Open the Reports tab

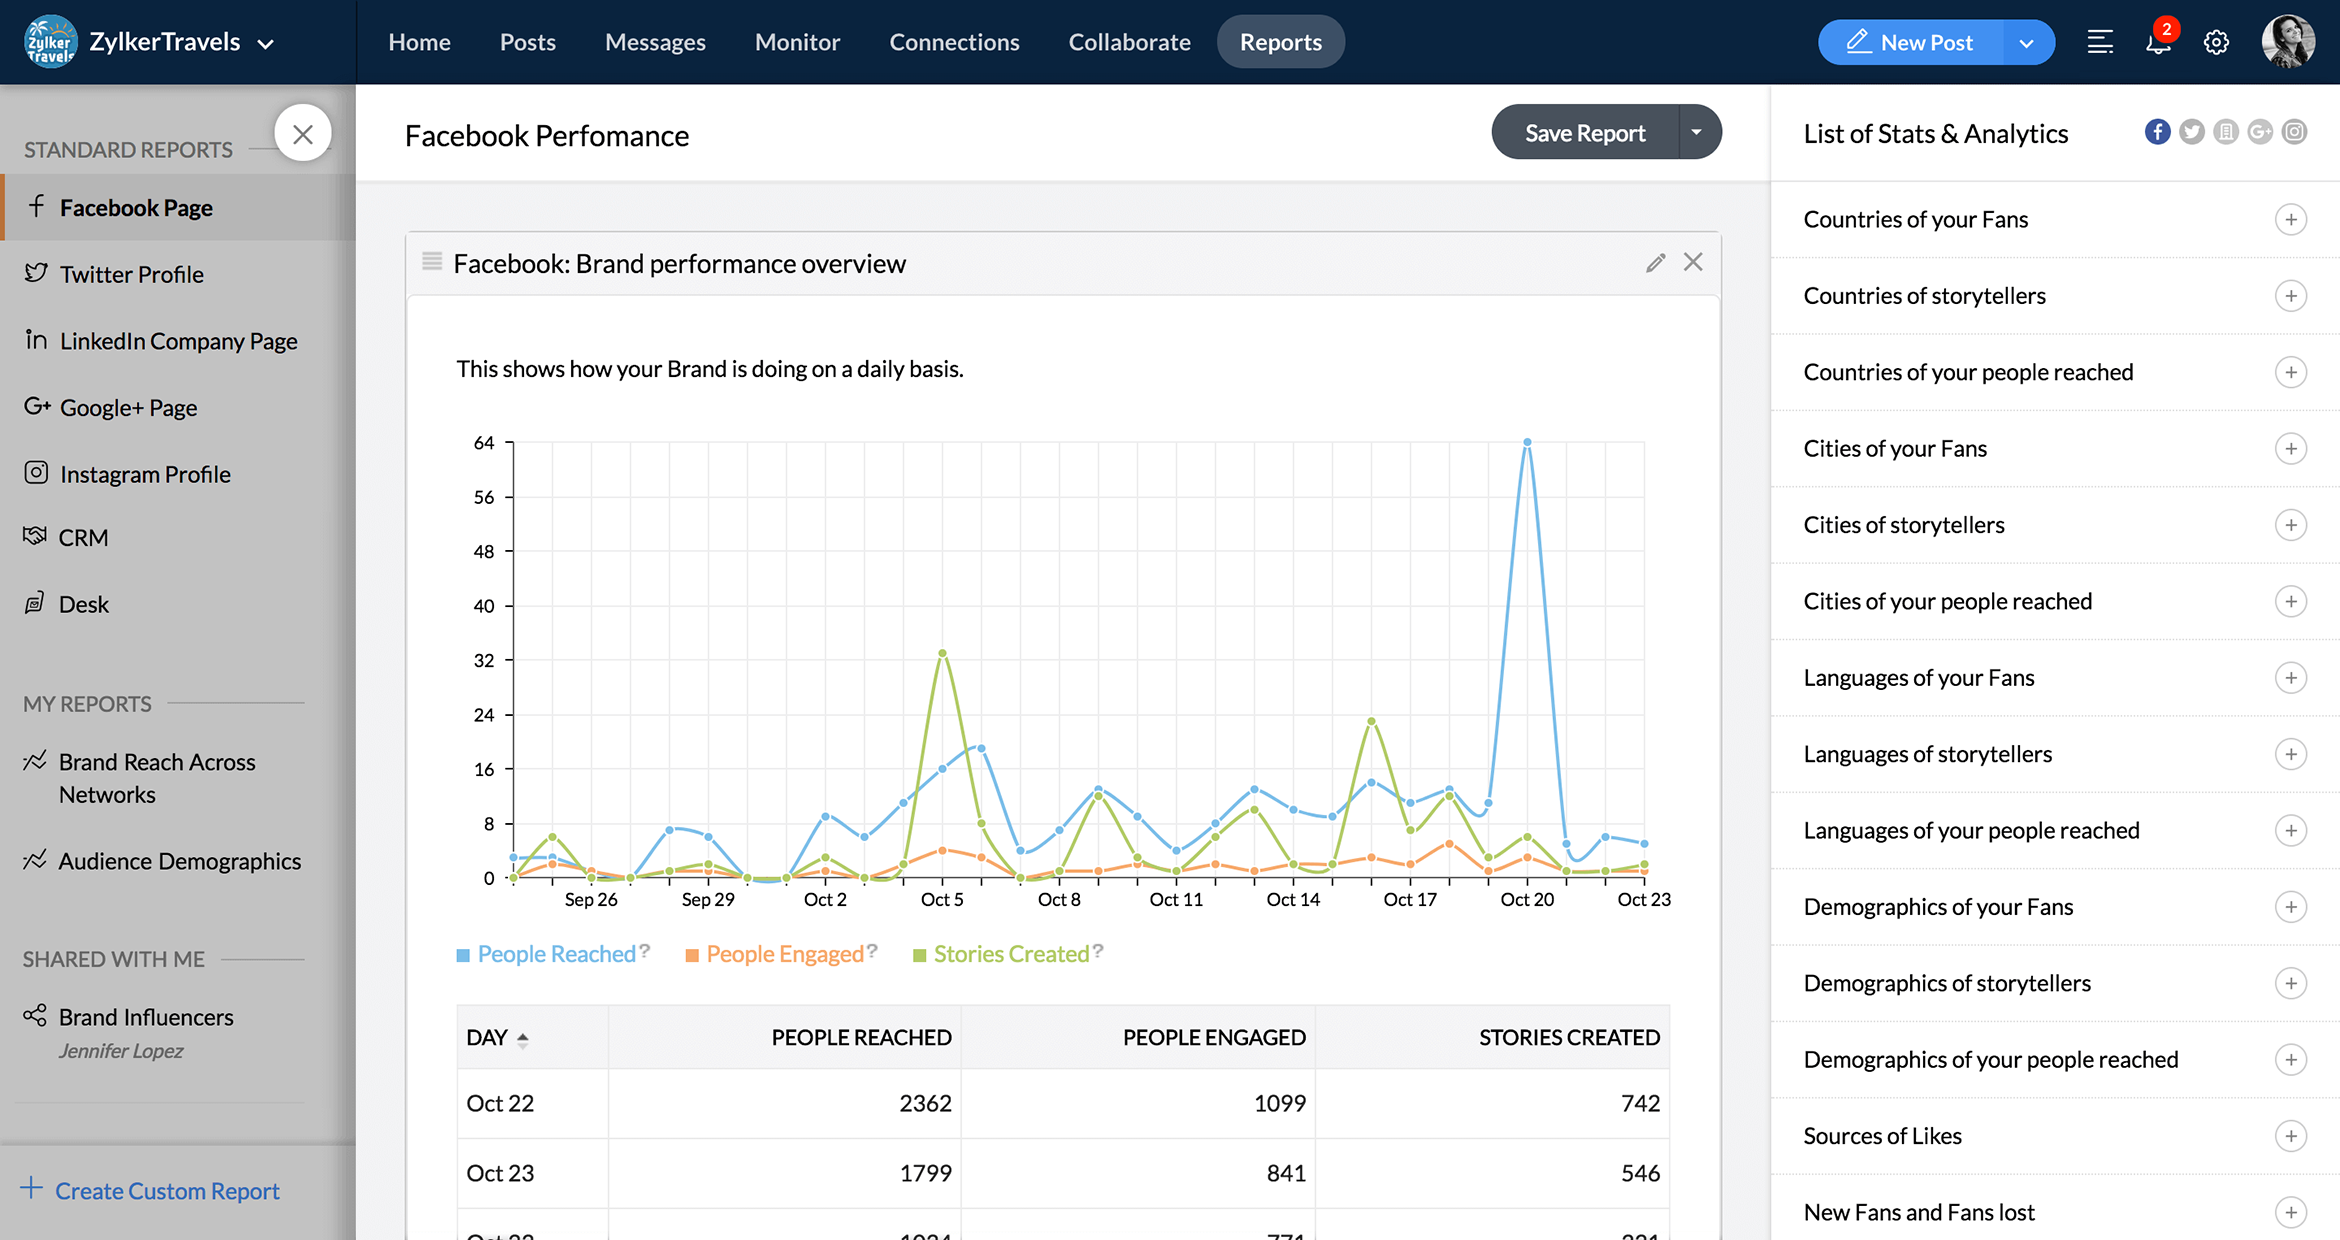[1281, 42]
